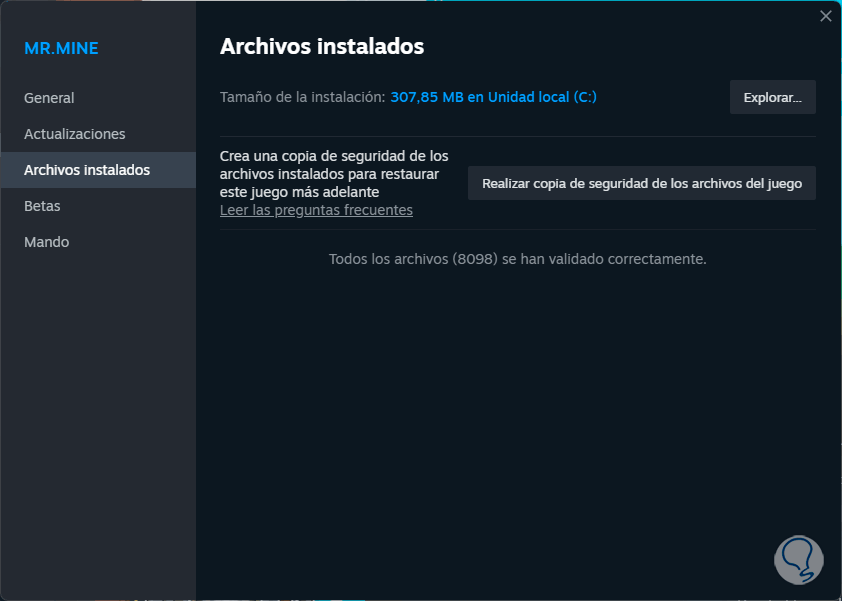Click the Explorar... button
Screen dimensions: 842x601
click(x=772, y=97)
